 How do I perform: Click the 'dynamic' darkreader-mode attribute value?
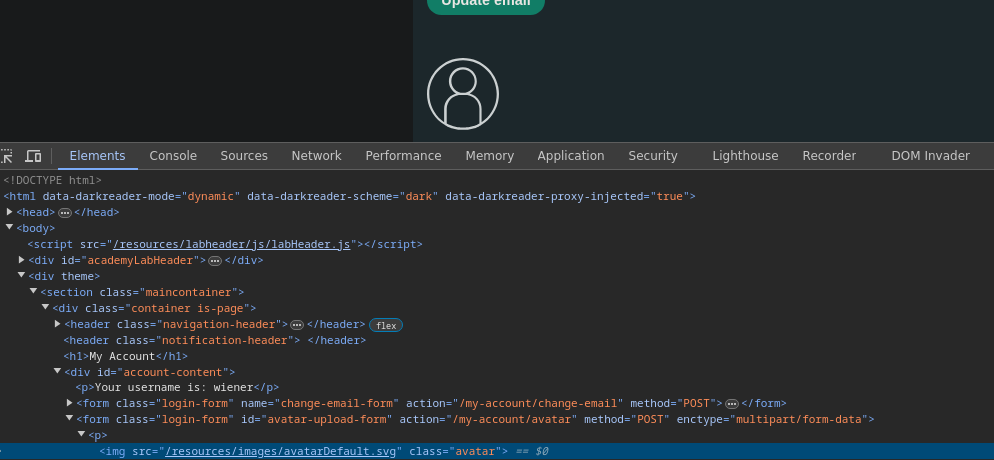click(x=210, y=196)
